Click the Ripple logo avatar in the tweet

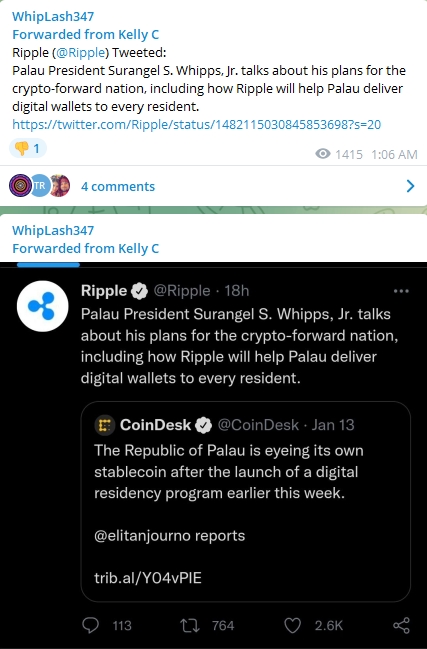click(42, 306)
